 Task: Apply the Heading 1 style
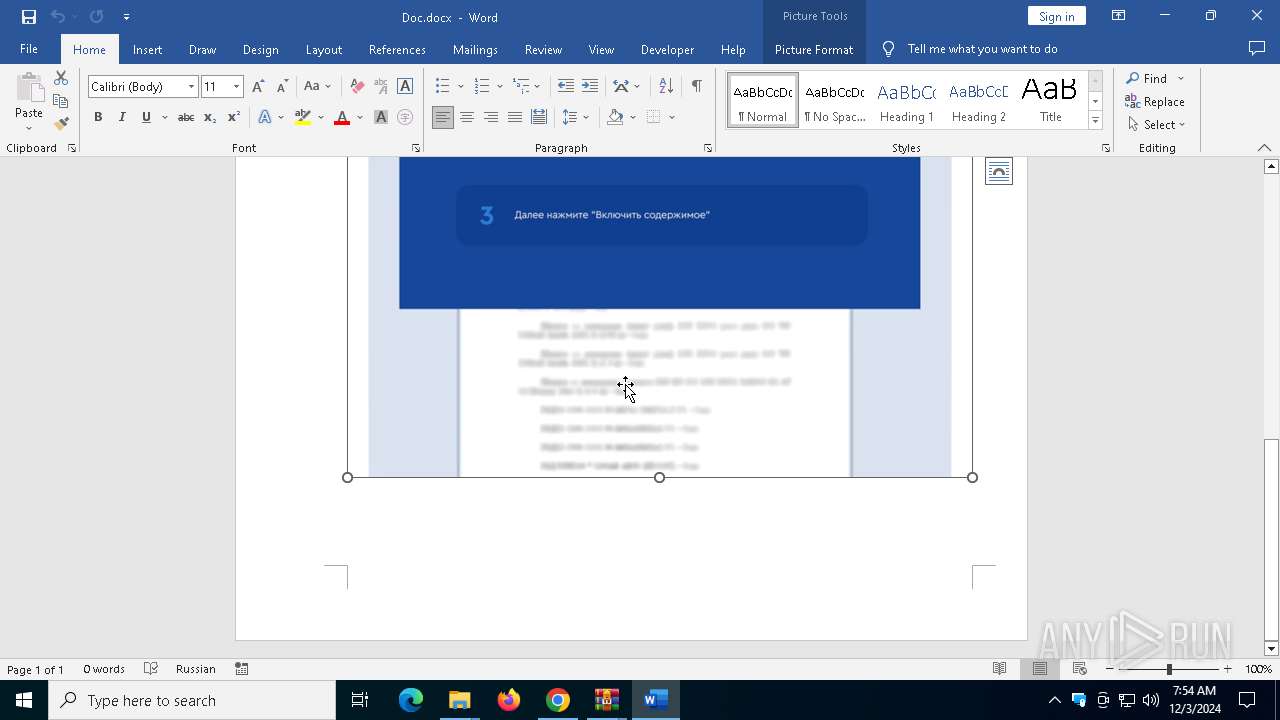[x=906, y=100]
